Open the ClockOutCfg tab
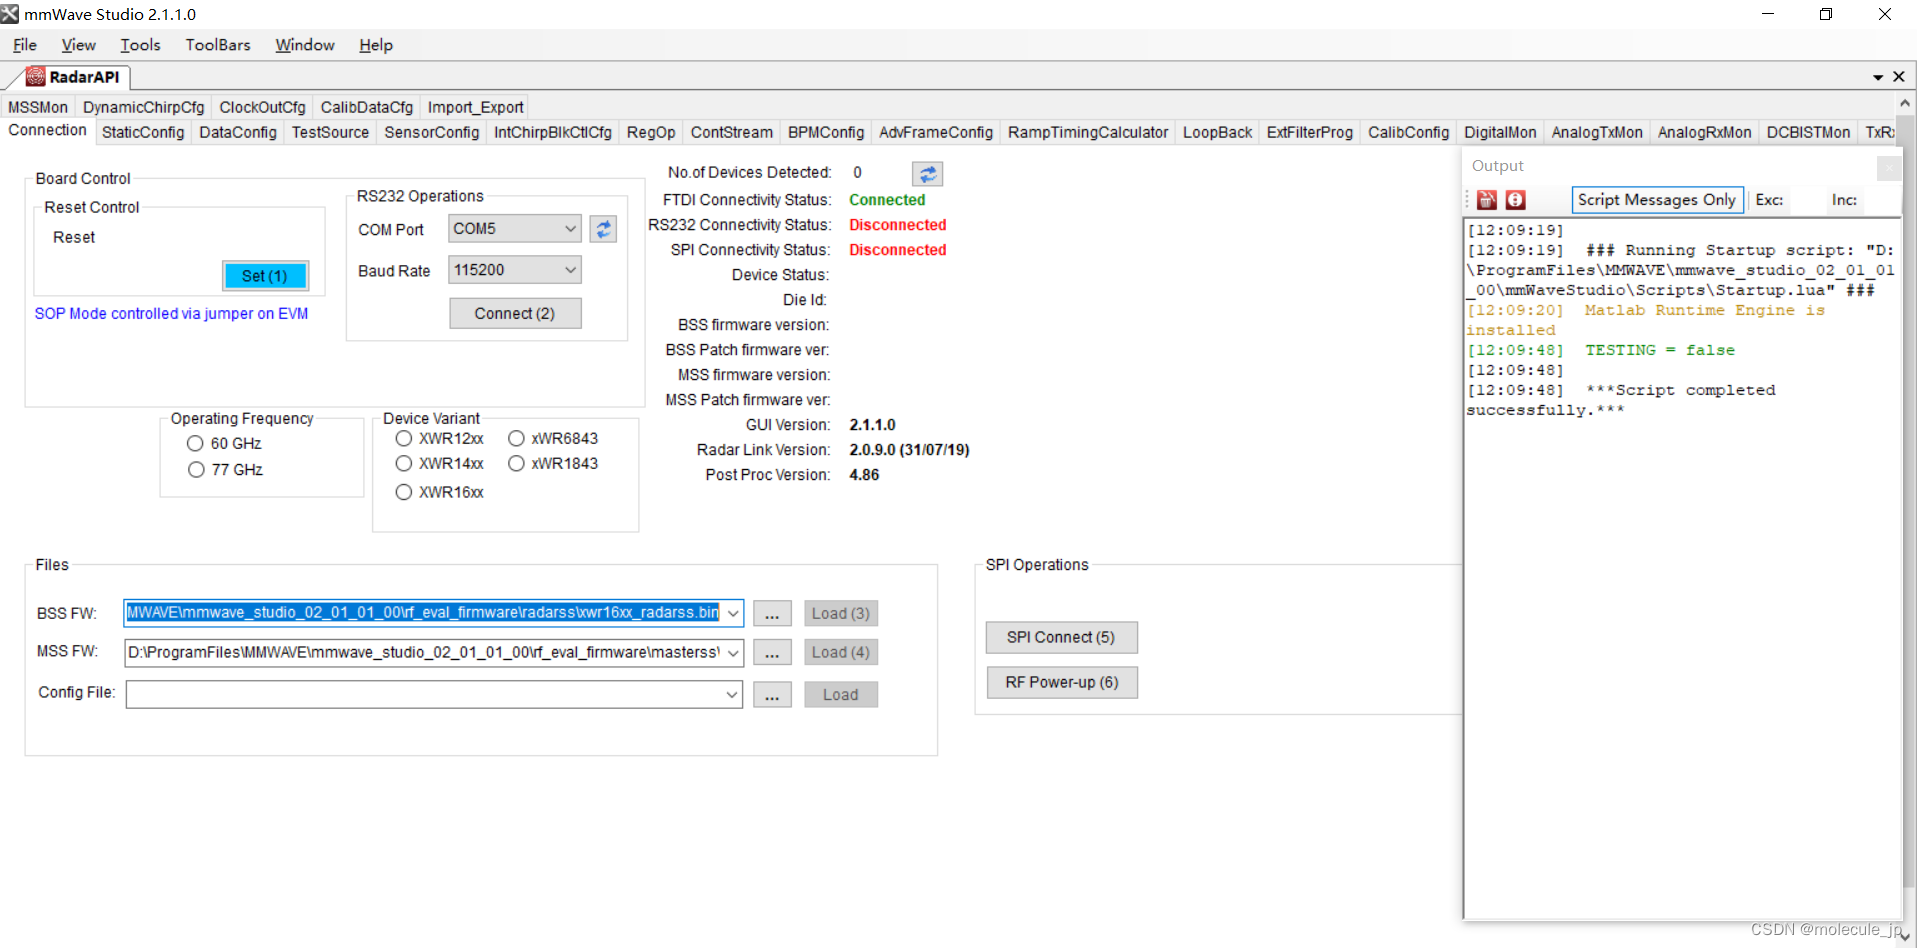This screenshot has height=948, width=1917. [x=262, y=108]
